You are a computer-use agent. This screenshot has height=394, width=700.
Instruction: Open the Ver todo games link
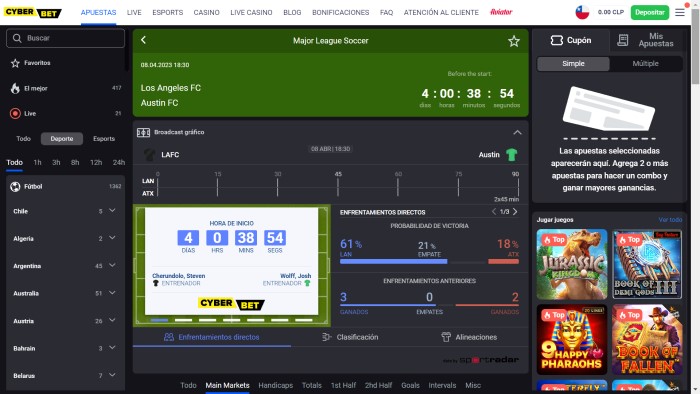pos(670,220)
